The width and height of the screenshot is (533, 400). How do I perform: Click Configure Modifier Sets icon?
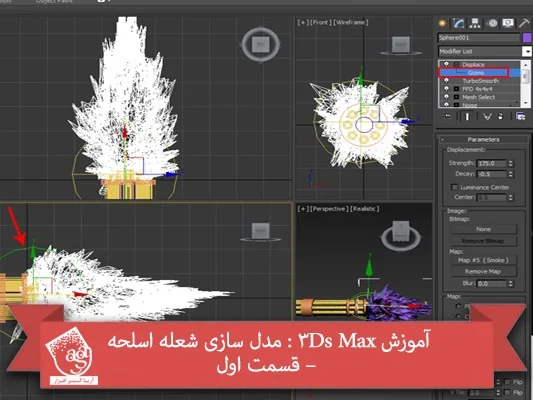coord(520,117)
